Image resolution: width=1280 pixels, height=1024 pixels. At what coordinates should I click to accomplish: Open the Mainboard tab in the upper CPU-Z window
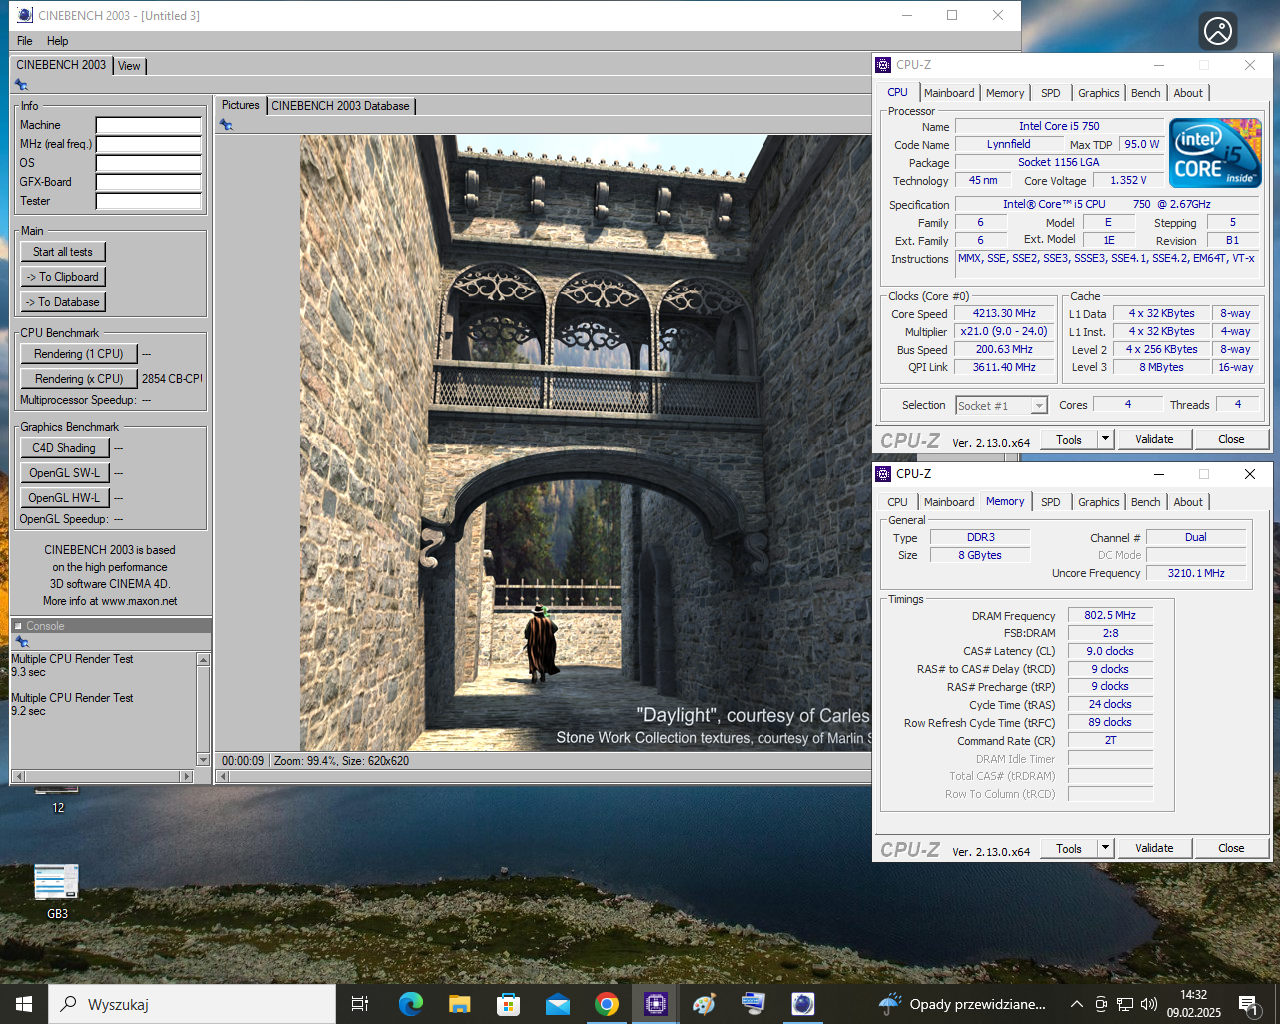coord(949,93)
